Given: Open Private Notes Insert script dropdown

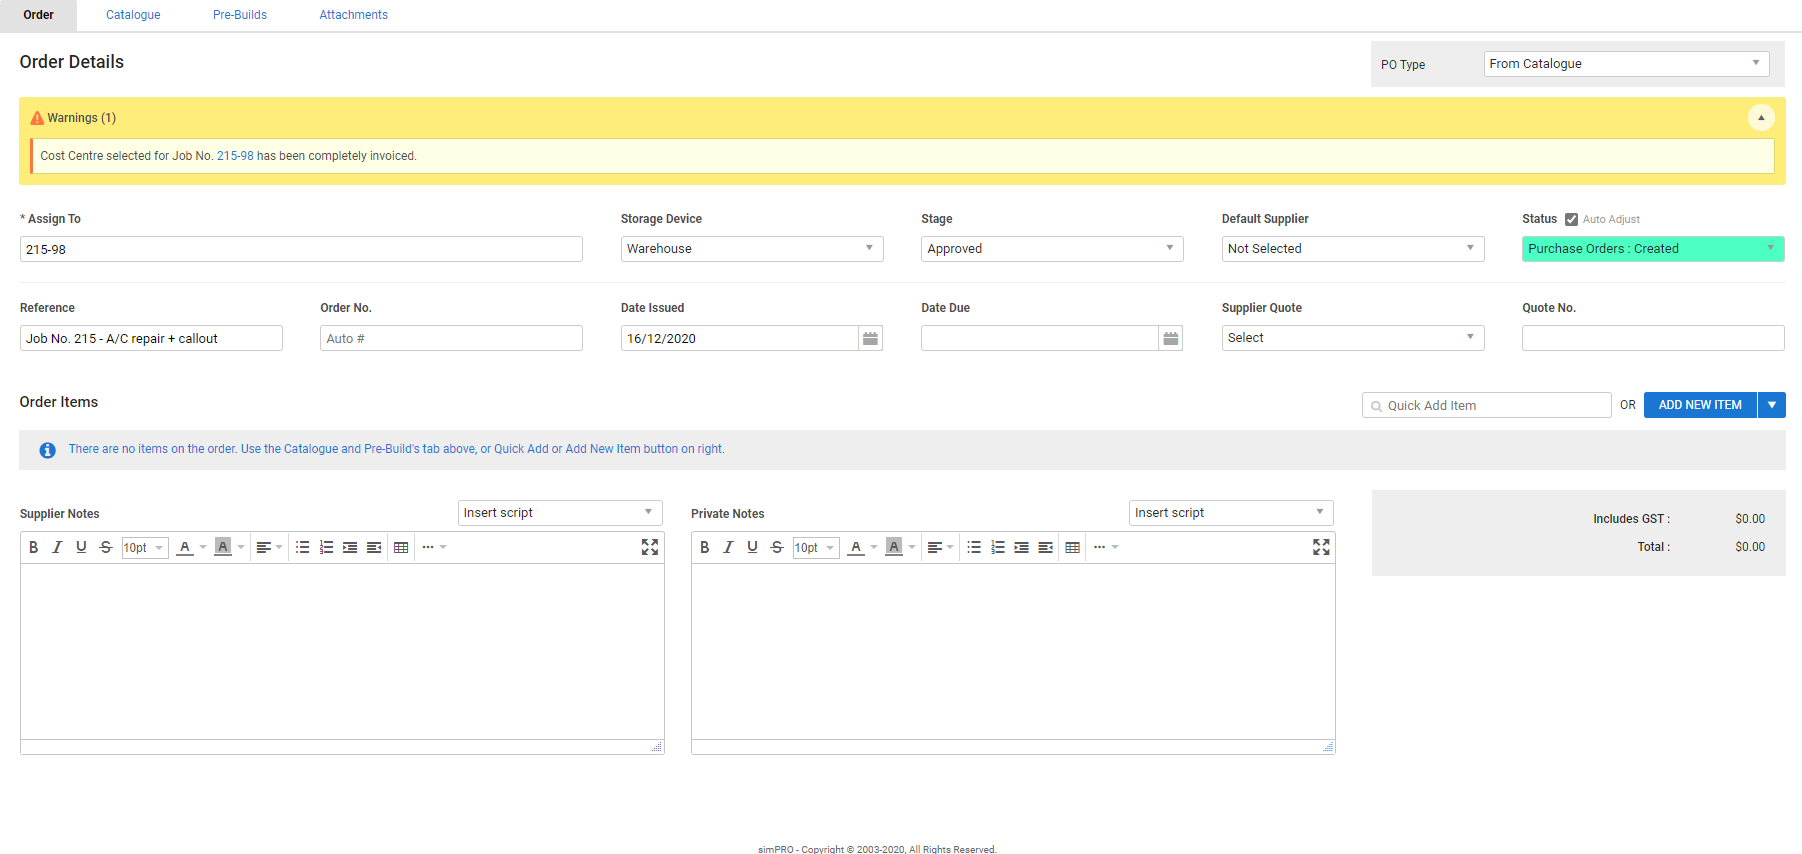Looking at the screenshot, I should tap(1231, 513).
